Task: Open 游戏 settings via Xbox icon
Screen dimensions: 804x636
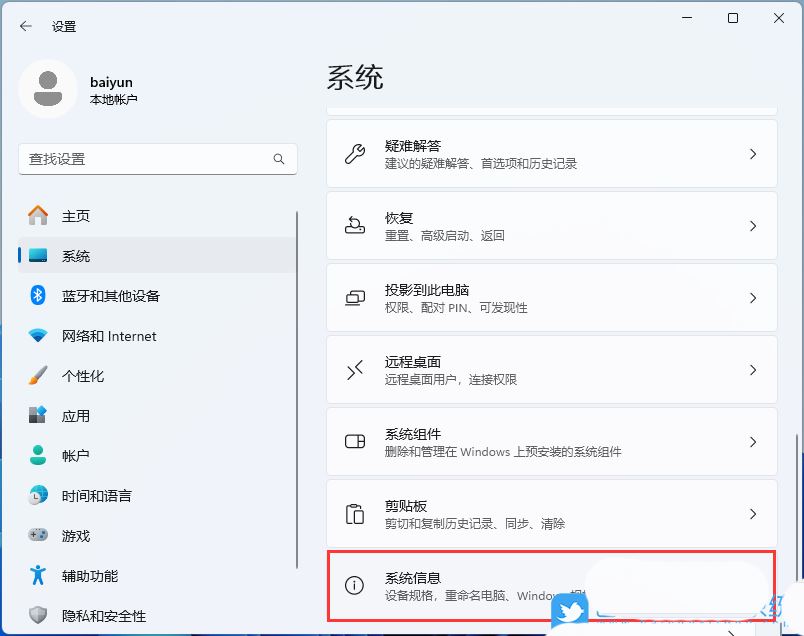Action: 37,536
